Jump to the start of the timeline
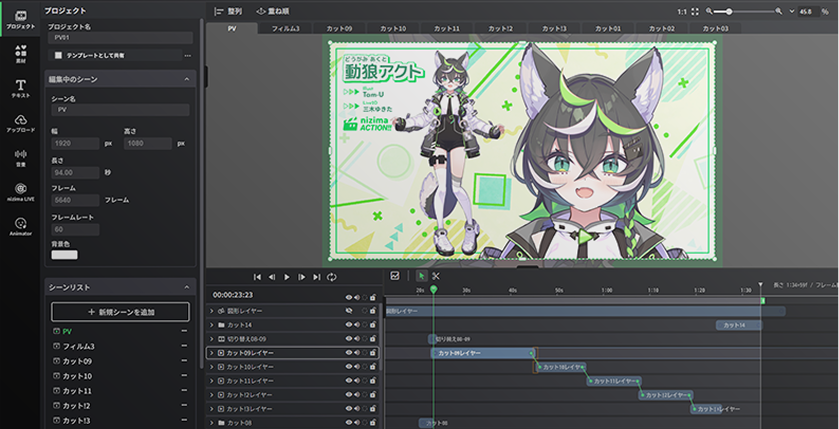This screenshot has width=839, height=429. [x=257, y=277]
